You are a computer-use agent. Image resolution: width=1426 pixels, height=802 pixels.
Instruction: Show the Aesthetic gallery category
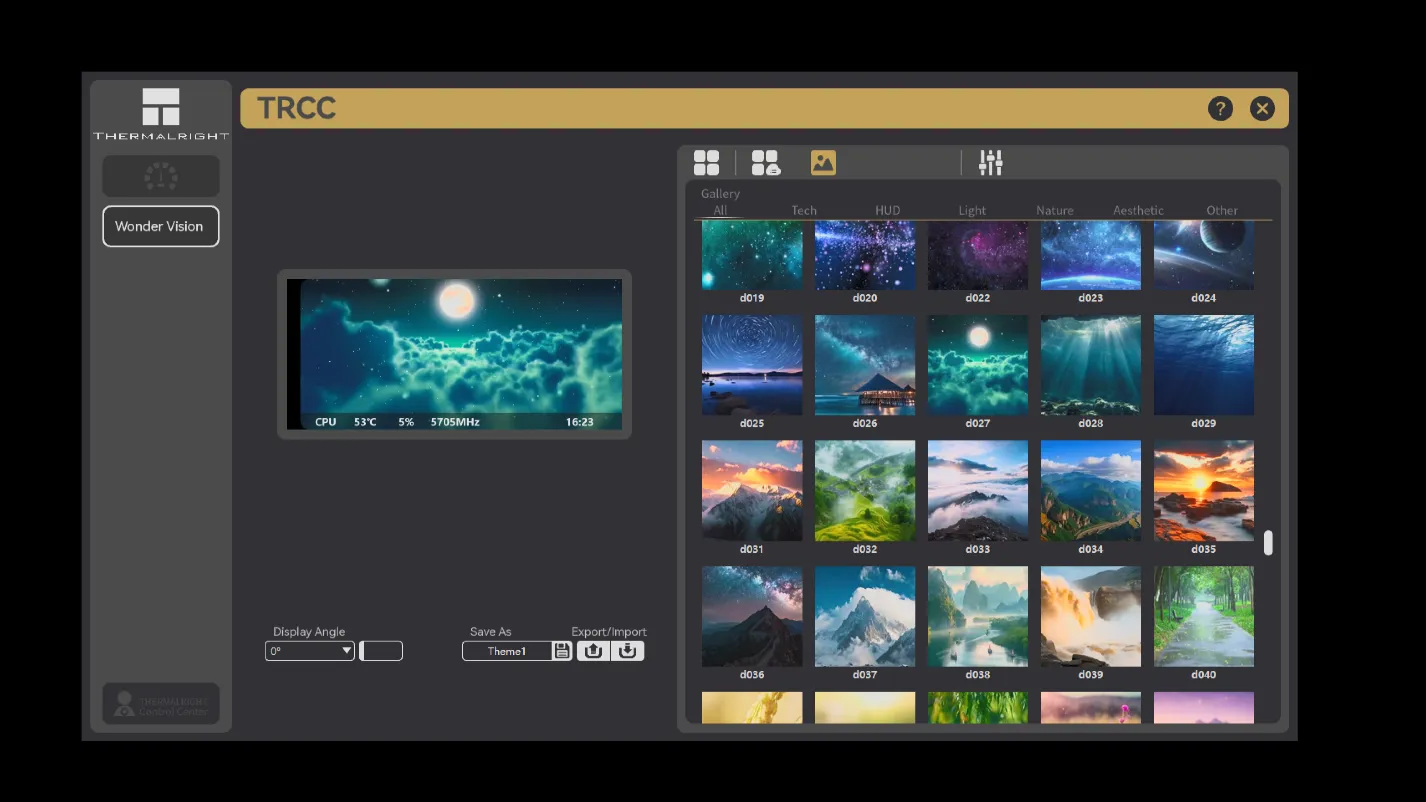coord(1138,211)
